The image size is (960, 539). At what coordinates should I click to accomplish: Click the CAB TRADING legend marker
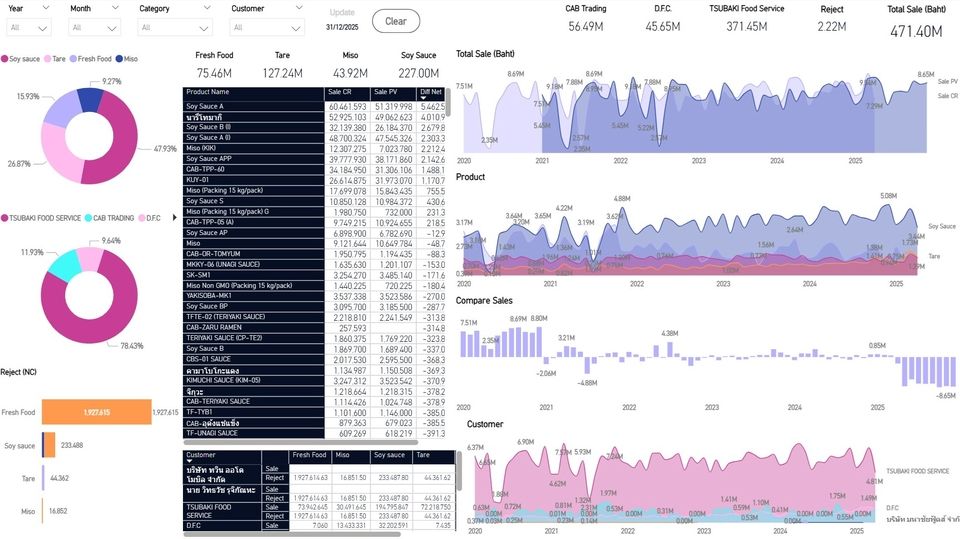pyautogui.click(x=88, y=217)
